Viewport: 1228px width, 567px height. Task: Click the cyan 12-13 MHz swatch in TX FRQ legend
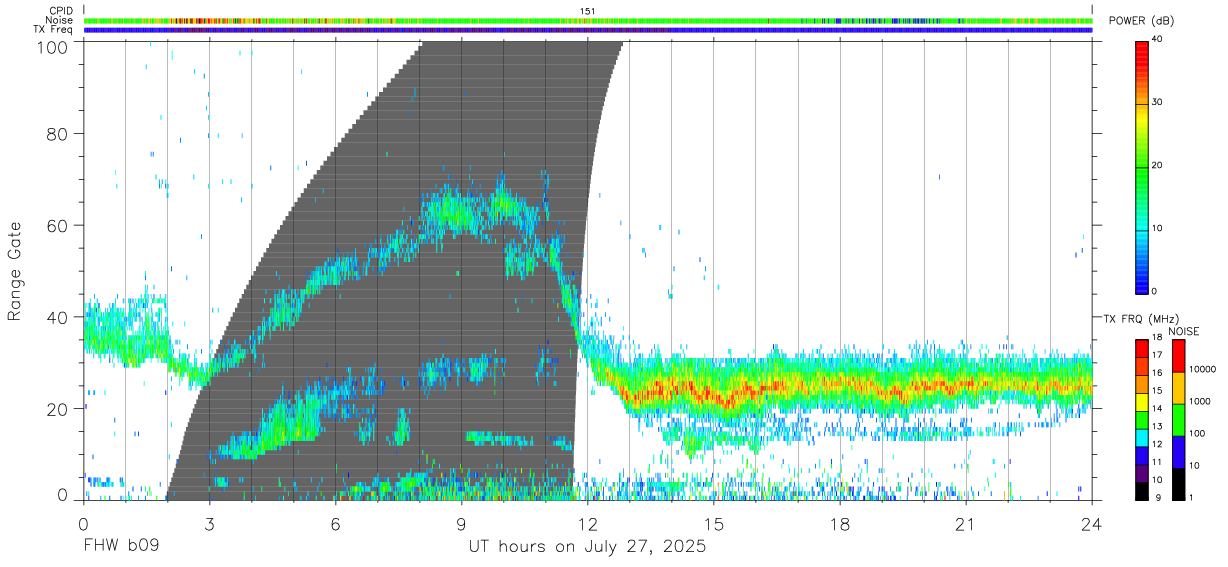pos(1141,436)
